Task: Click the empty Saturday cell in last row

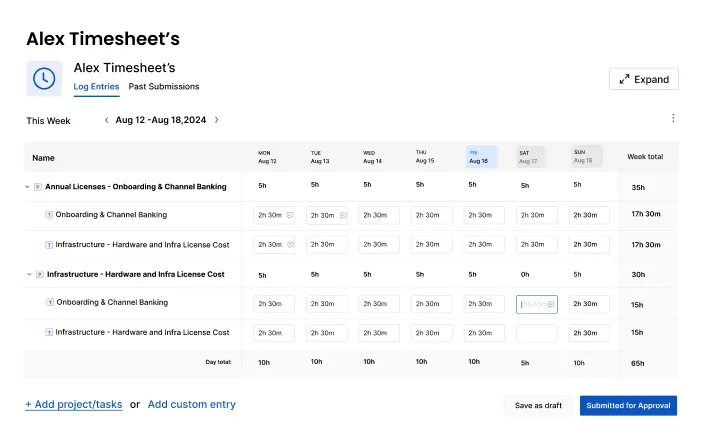Action: tap(537, 333)
